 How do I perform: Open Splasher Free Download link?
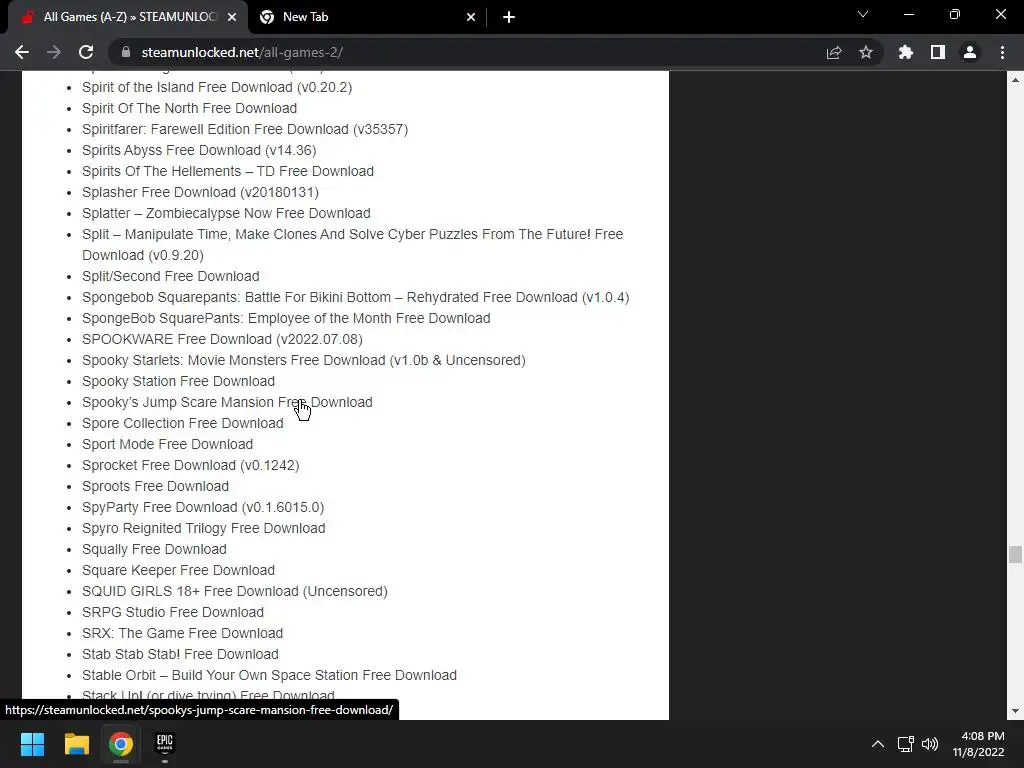point(200,192)
